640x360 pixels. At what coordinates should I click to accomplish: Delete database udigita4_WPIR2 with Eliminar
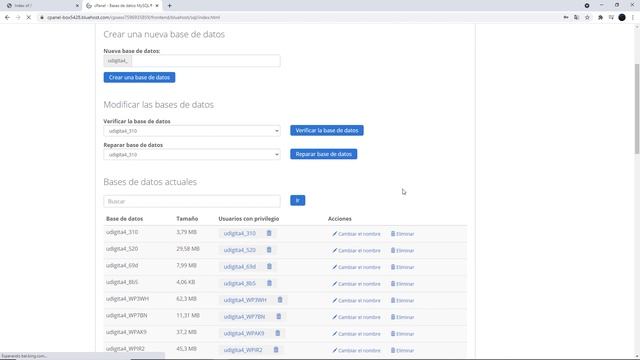[x=402, y=351]
